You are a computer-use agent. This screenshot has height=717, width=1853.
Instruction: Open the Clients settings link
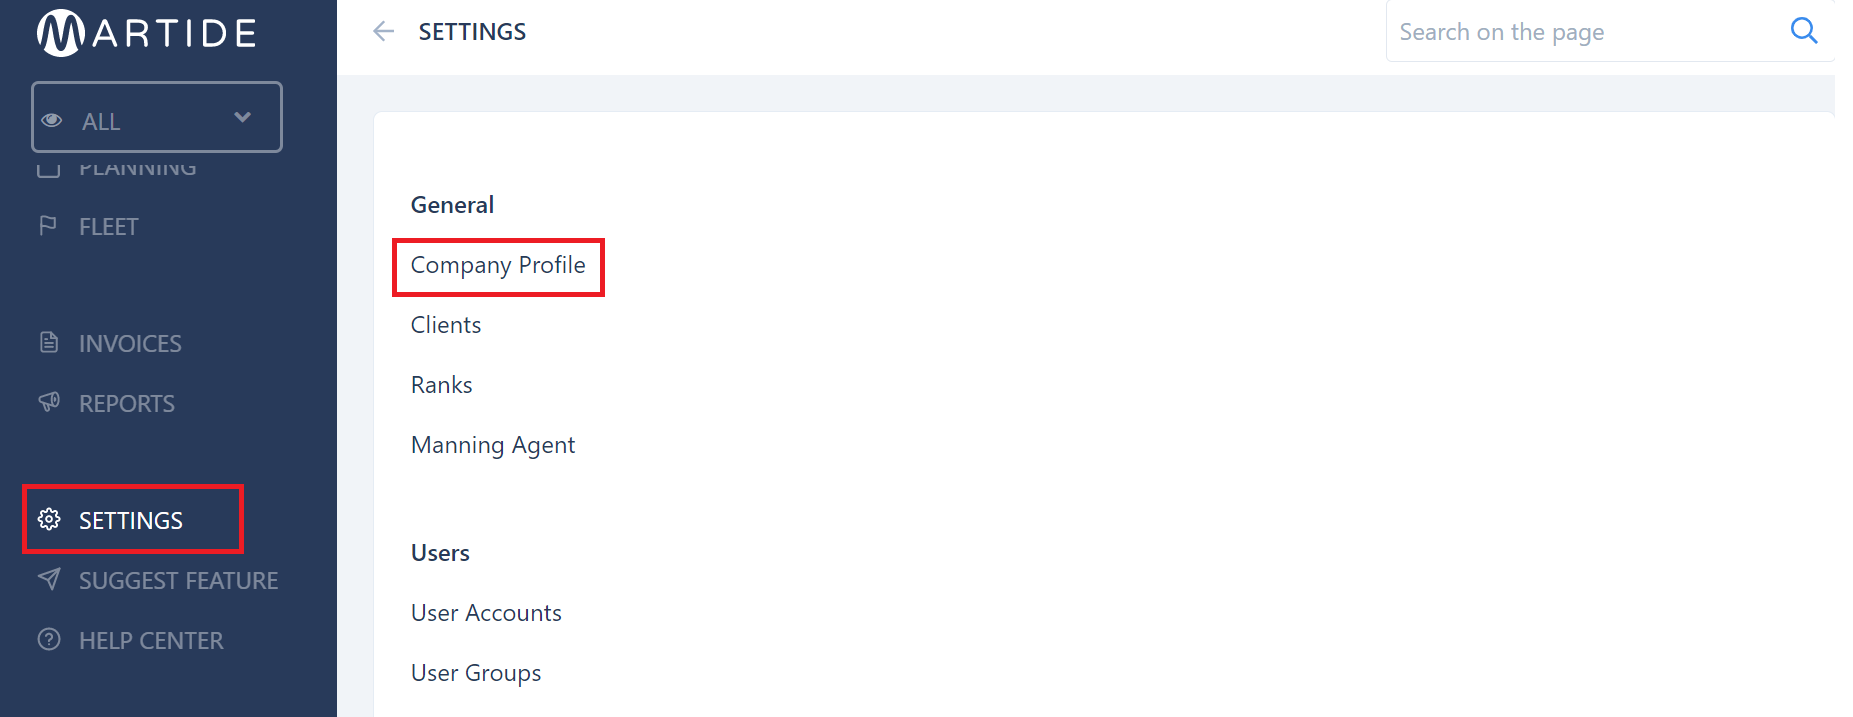[x=446, y=325]
